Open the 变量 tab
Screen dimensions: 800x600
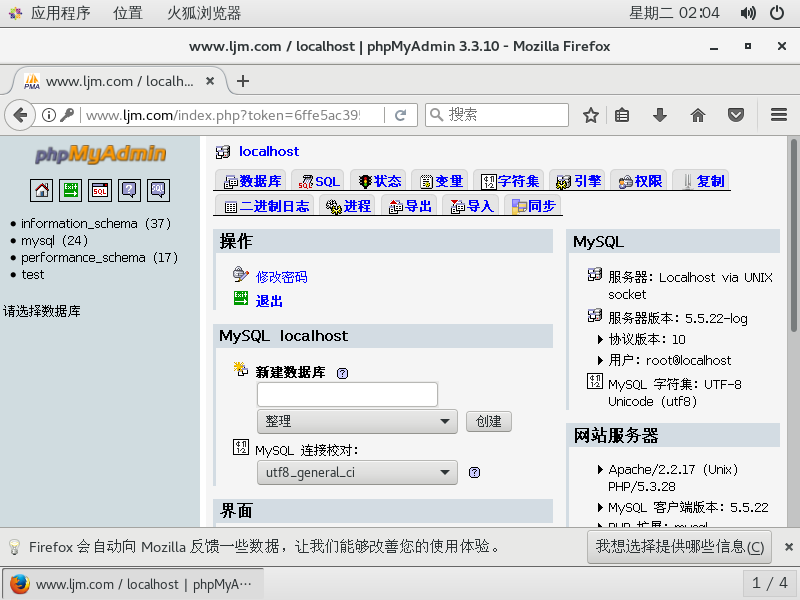click(x=441, y=181)
